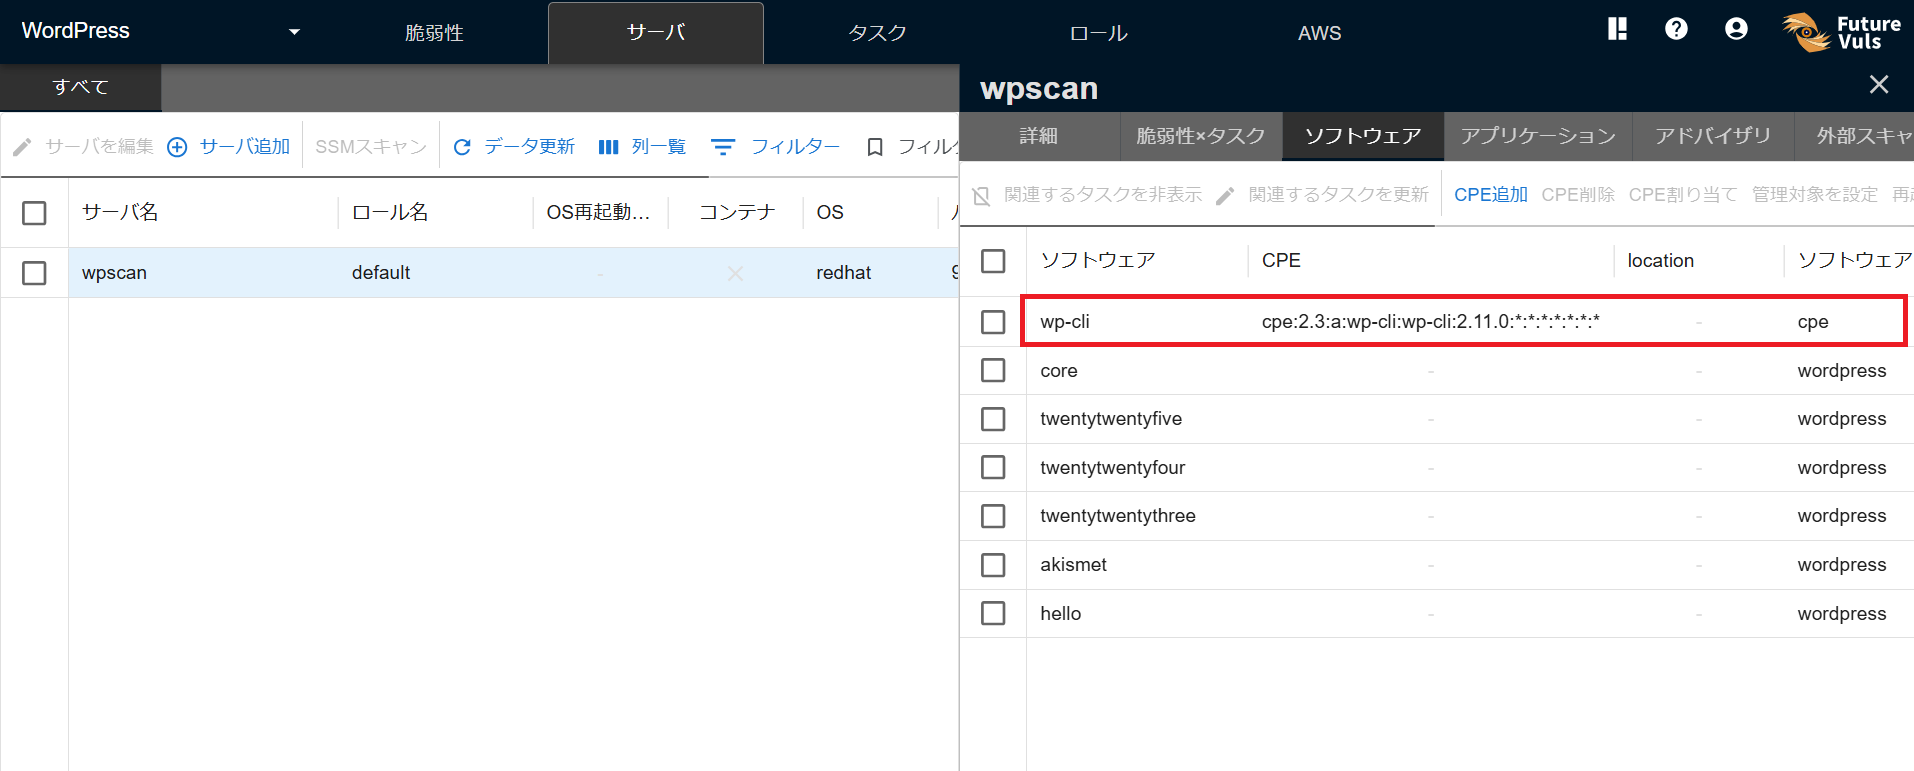Close the wpscan detail panel

point(1879,85)
